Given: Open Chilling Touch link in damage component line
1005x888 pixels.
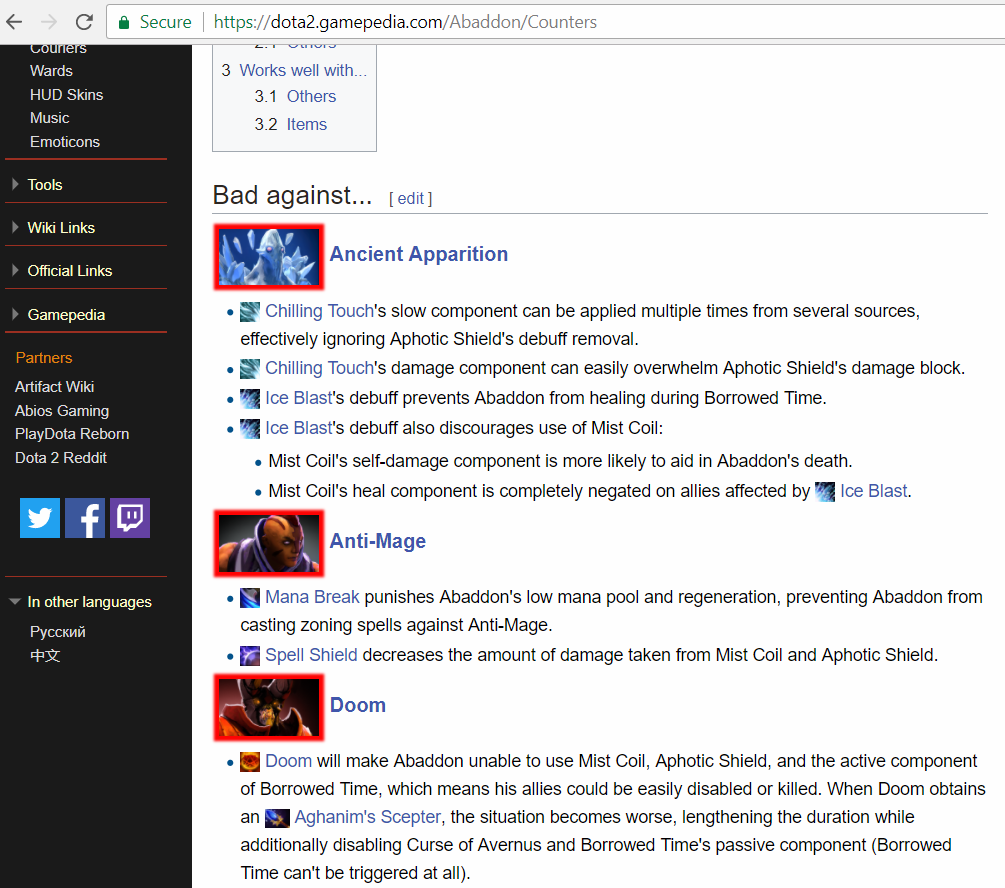Looking at the screenshot, I should [x=319, y=368].
